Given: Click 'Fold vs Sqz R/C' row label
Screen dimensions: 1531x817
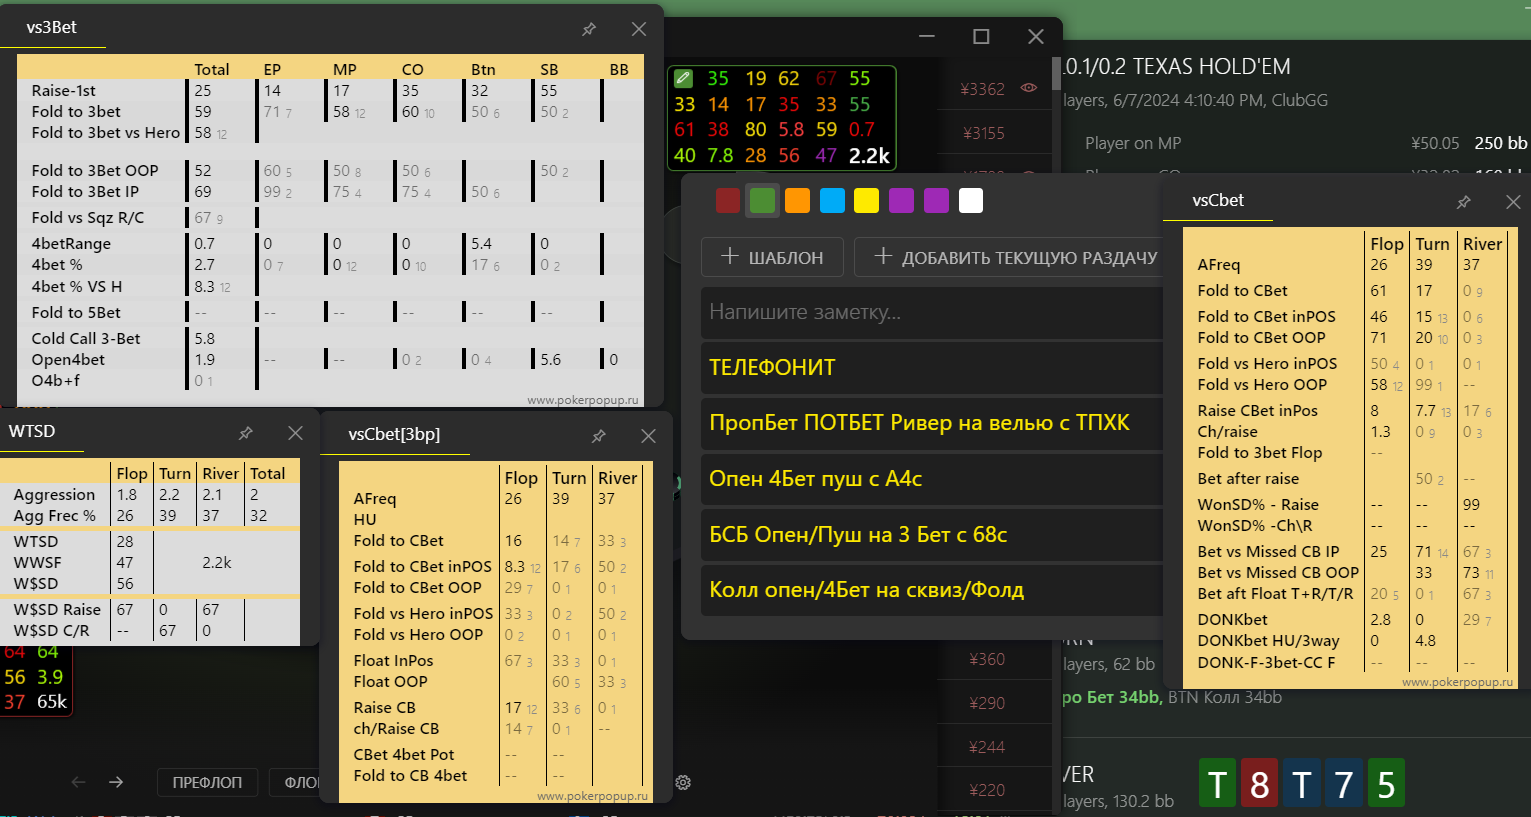Looking at the screenshot, I should click(88, 218).
